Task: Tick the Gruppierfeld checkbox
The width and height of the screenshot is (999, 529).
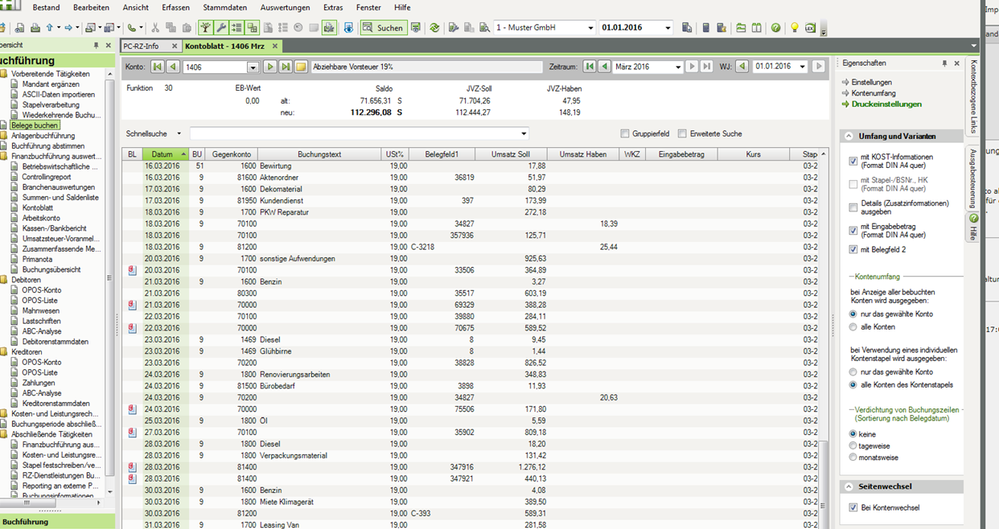Action: pyautogui.click(x=625, y=133)
